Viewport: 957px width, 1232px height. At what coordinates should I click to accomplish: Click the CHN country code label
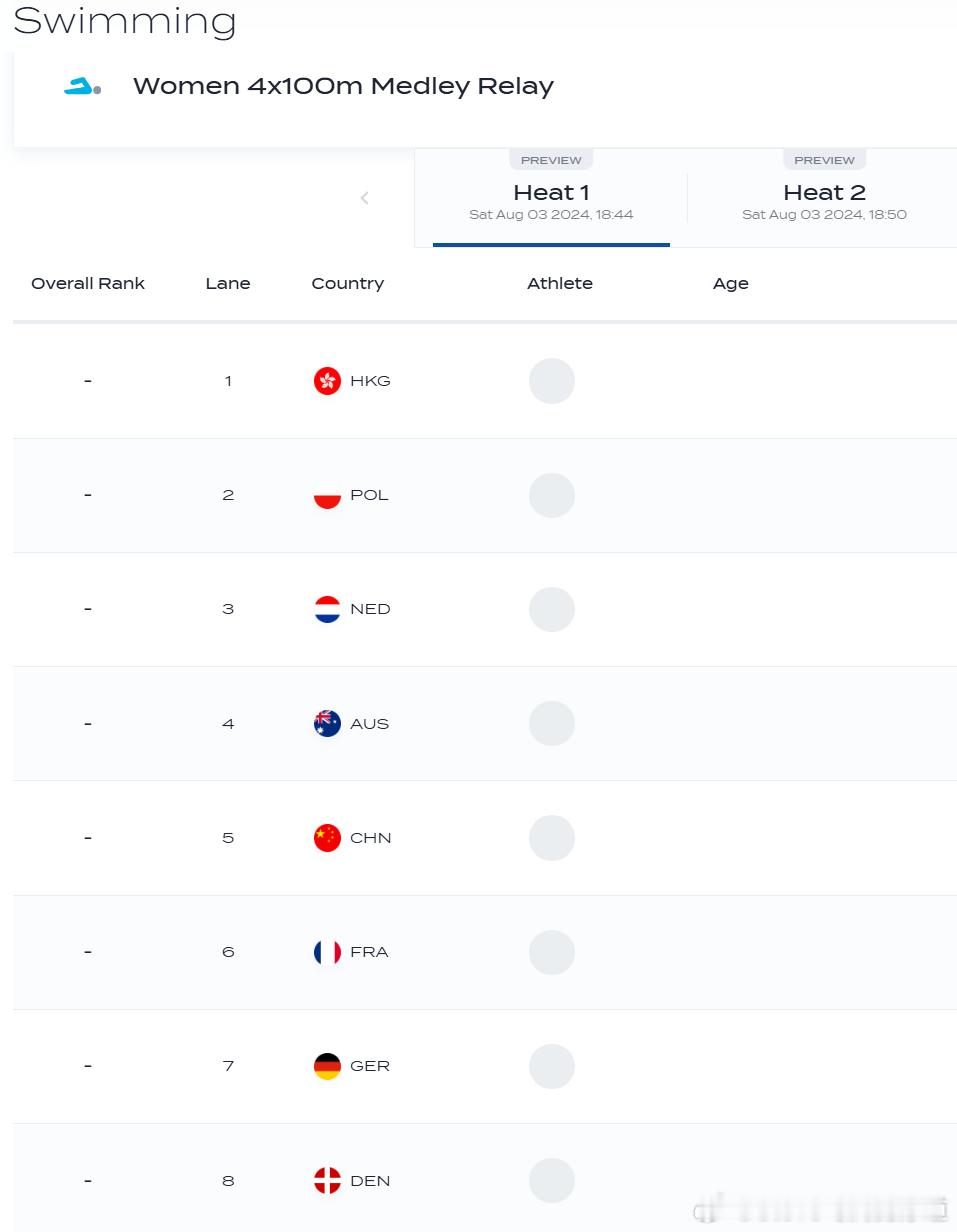point(371,838)
